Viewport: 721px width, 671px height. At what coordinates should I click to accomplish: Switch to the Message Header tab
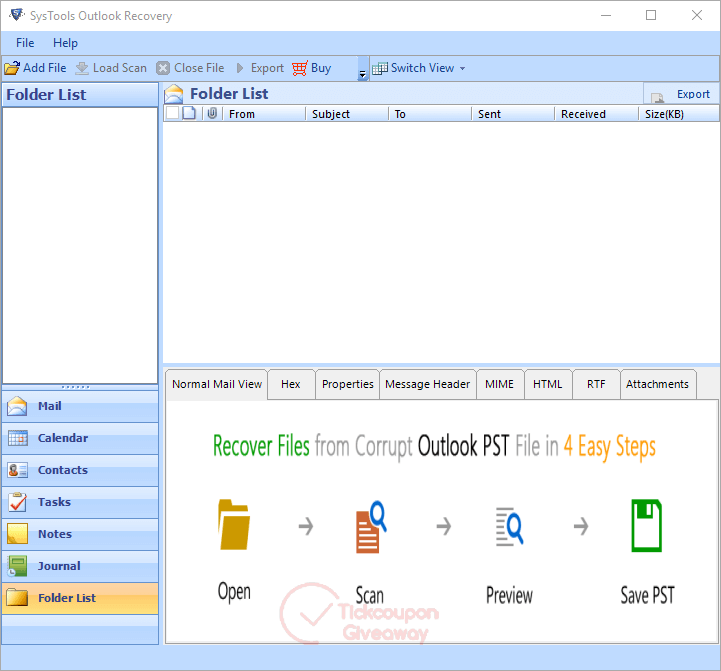[x=428, y=384]
